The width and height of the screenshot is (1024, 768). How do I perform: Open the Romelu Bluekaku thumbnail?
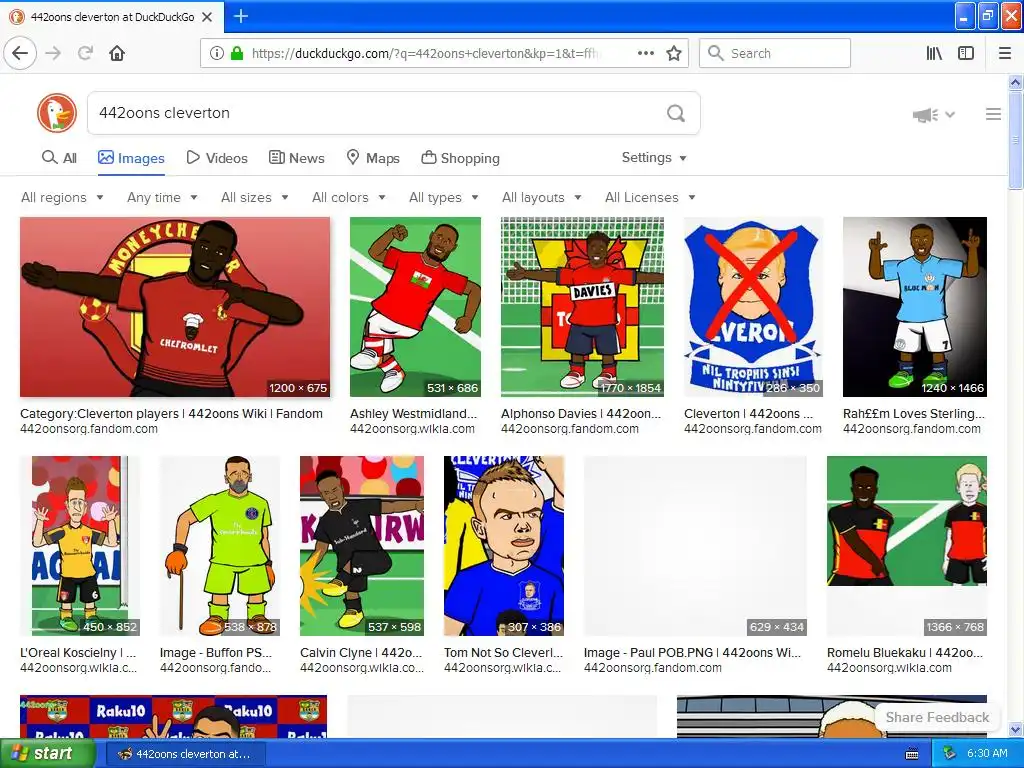(x=906, y=546)
